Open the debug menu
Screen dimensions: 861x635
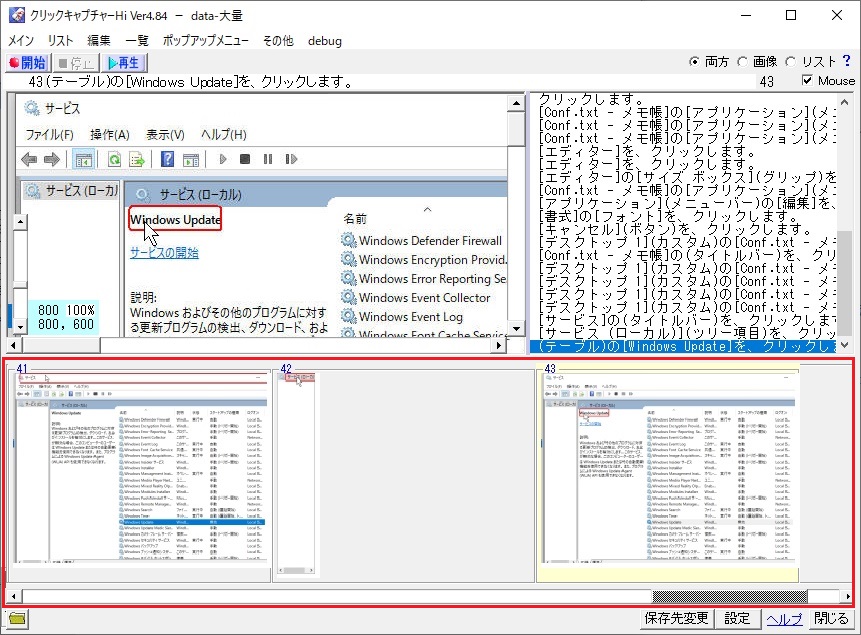tap(325, 41)
